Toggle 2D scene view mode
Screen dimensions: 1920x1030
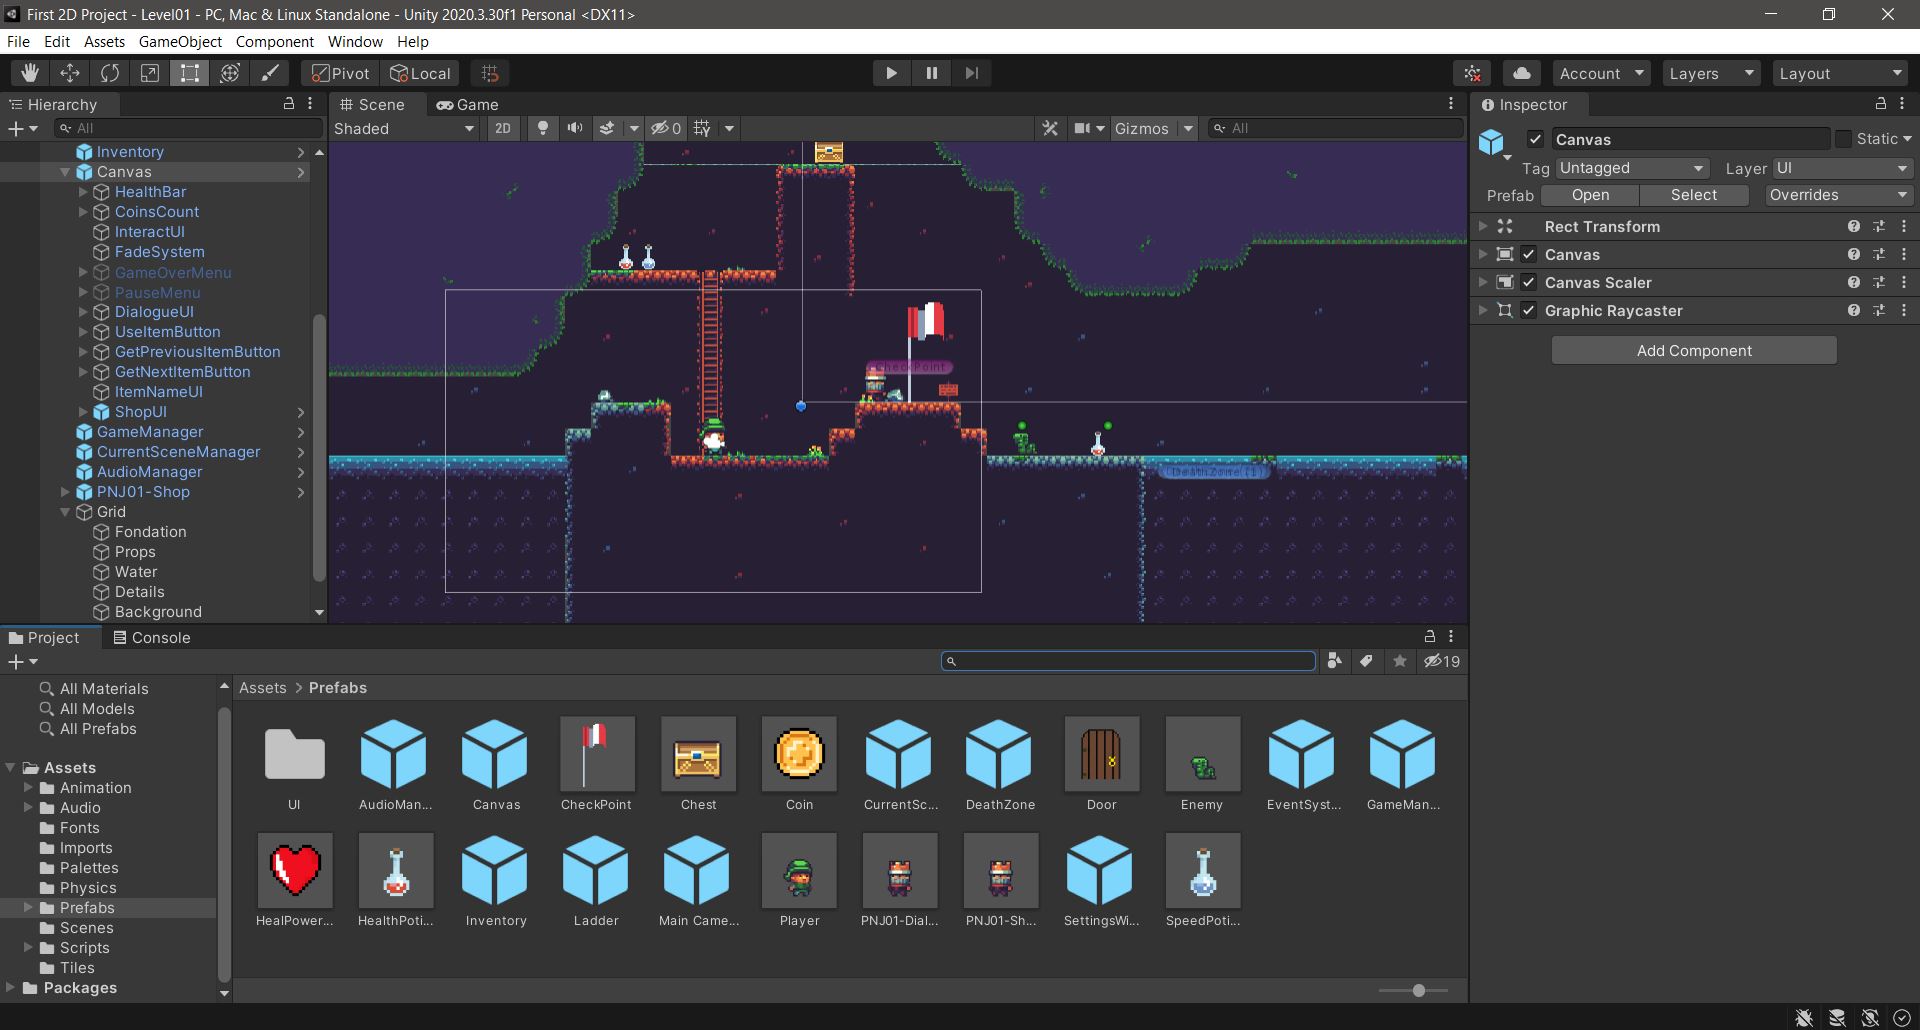503,128
